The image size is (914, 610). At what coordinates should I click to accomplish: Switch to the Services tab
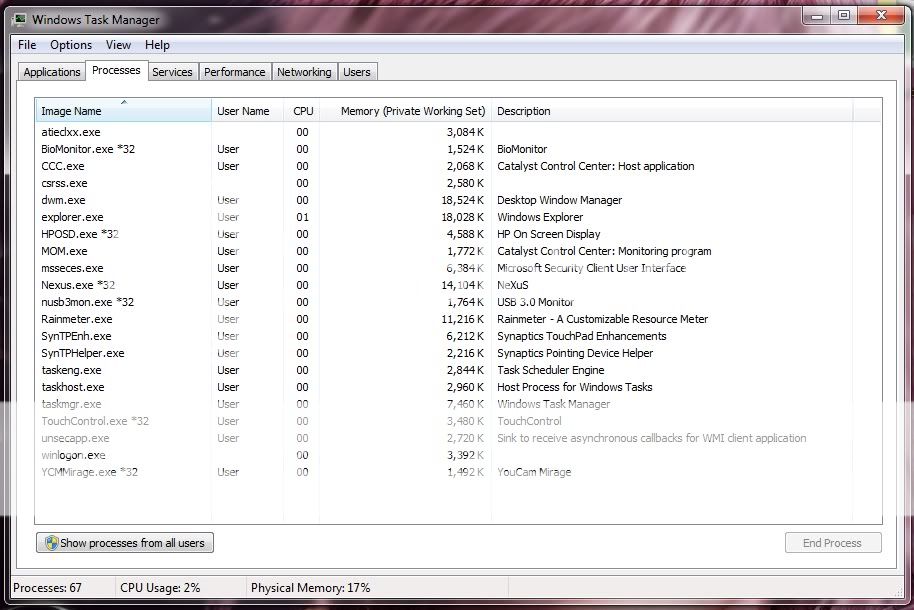[x=172, y=72]
